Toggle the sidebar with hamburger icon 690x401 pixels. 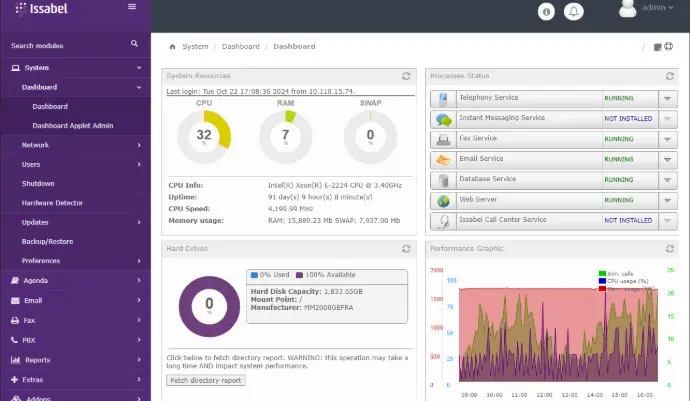point(132,7)
